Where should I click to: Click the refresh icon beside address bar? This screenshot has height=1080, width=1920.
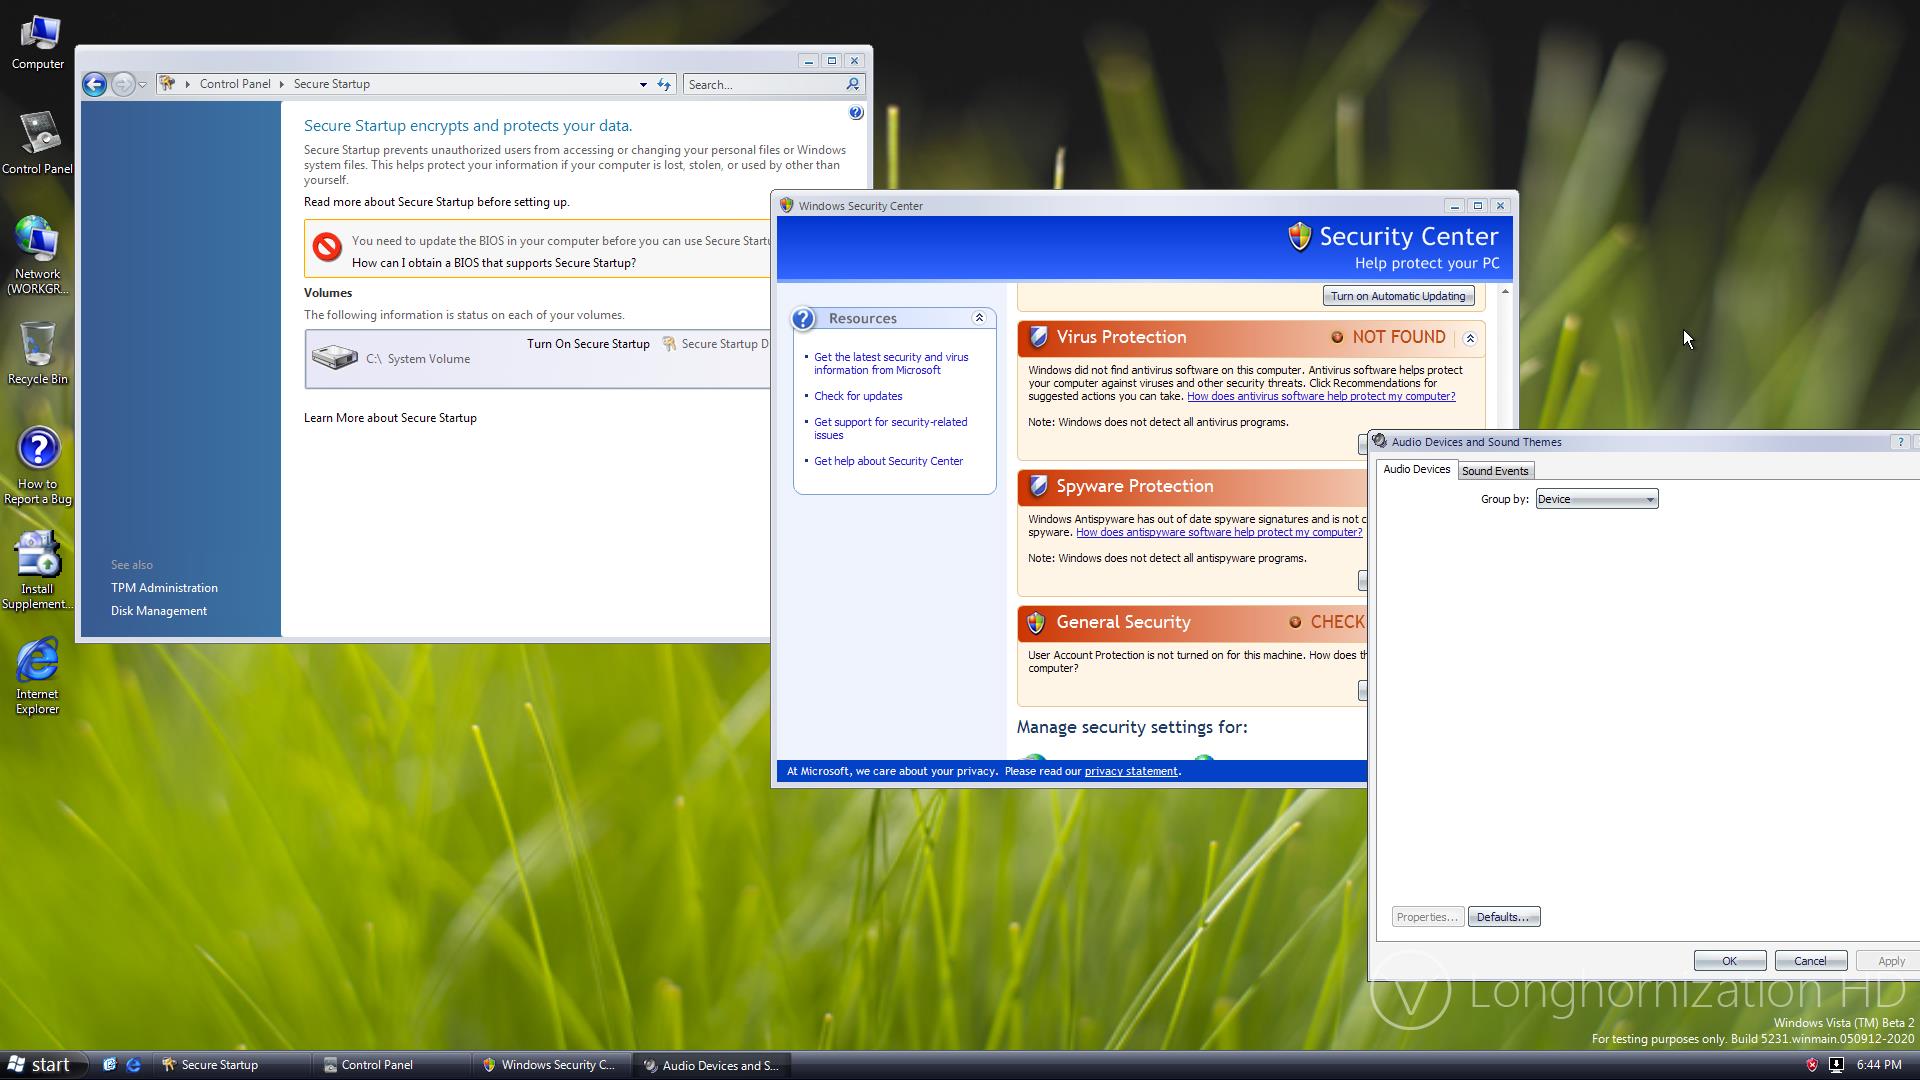[x=664, y=85]
